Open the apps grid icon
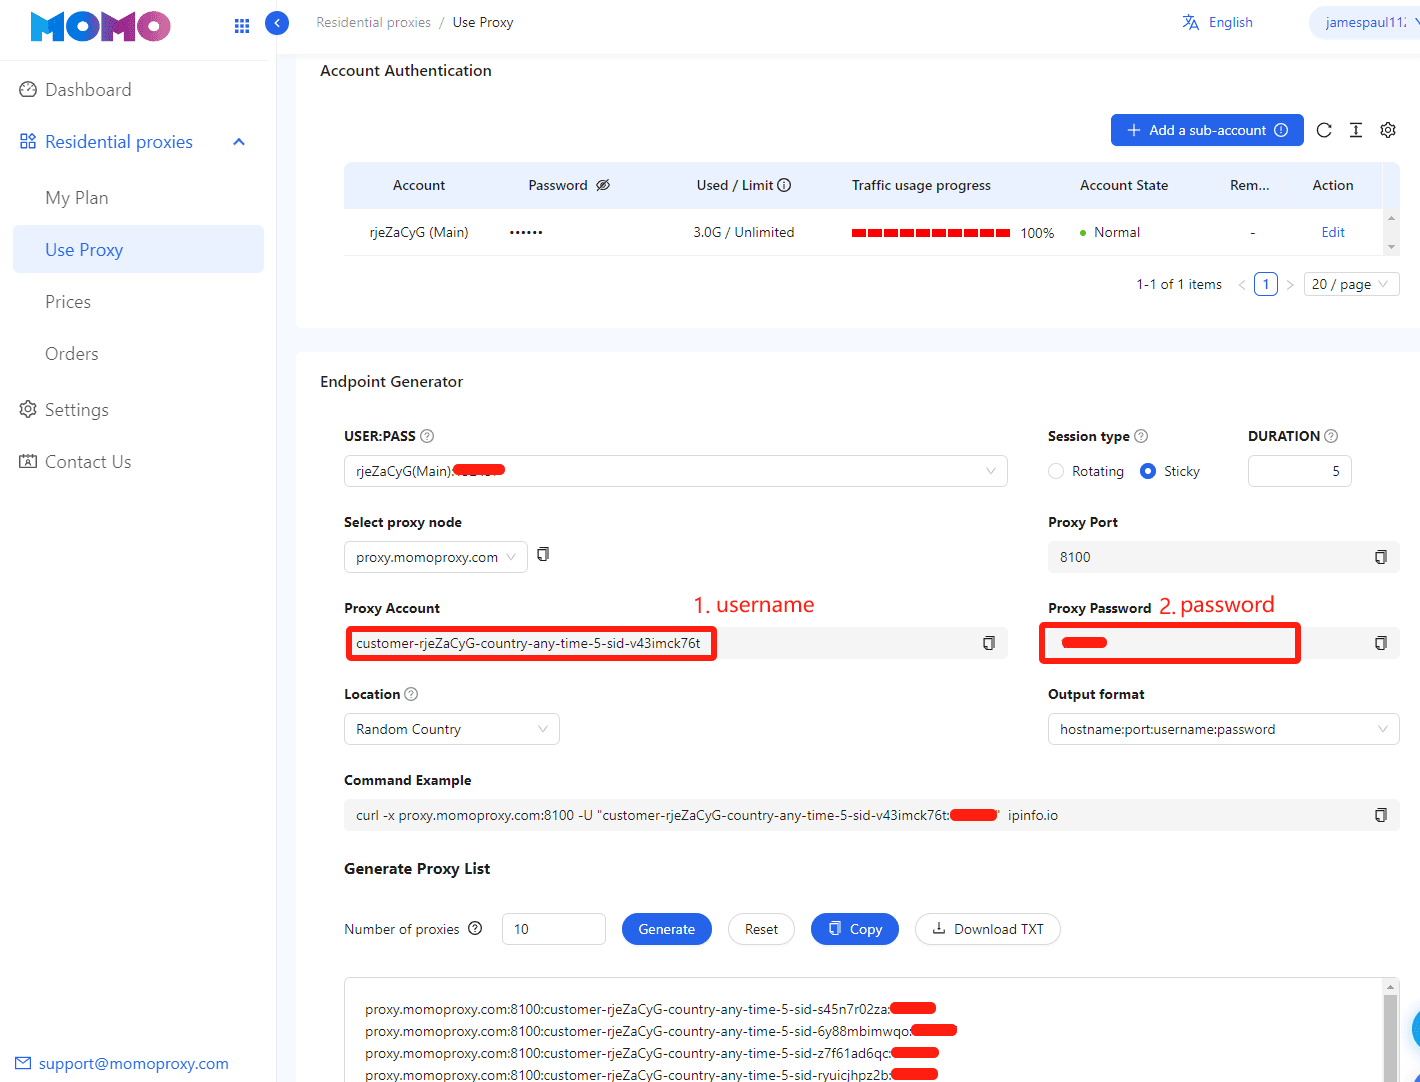The width and height of the screenshot is (1420, 1082). click(242, 26)
